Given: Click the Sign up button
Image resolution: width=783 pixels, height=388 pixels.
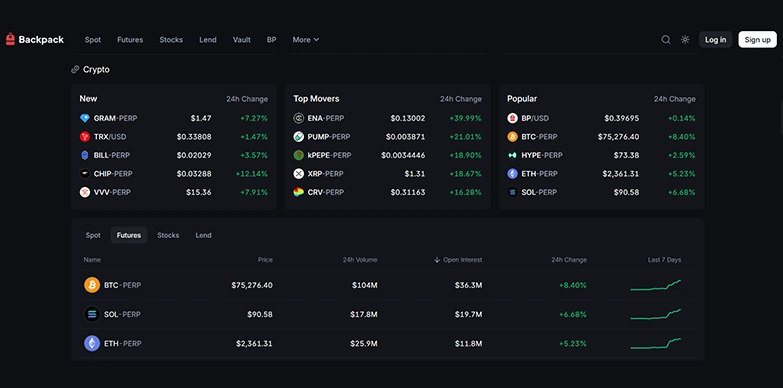Looking at the screenshot, I should click(758, 39).
